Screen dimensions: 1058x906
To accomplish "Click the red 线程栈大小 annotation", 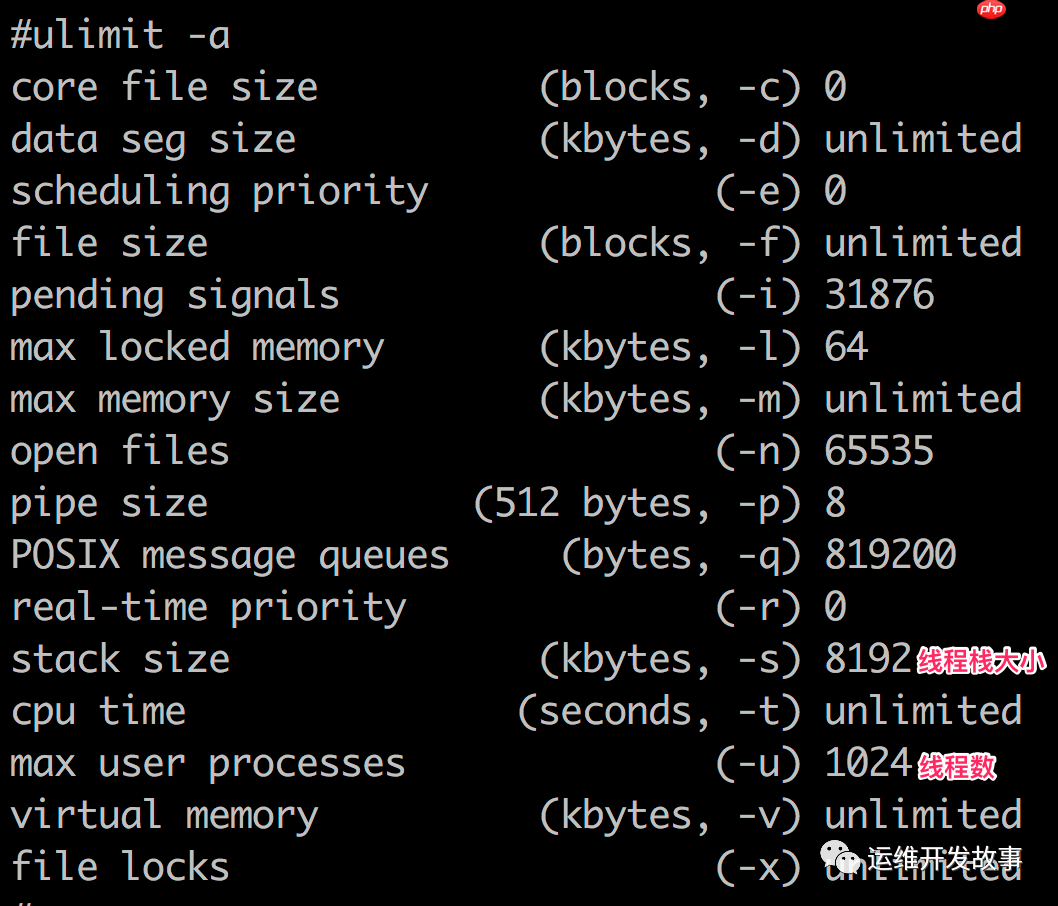I will pos(981,661).
